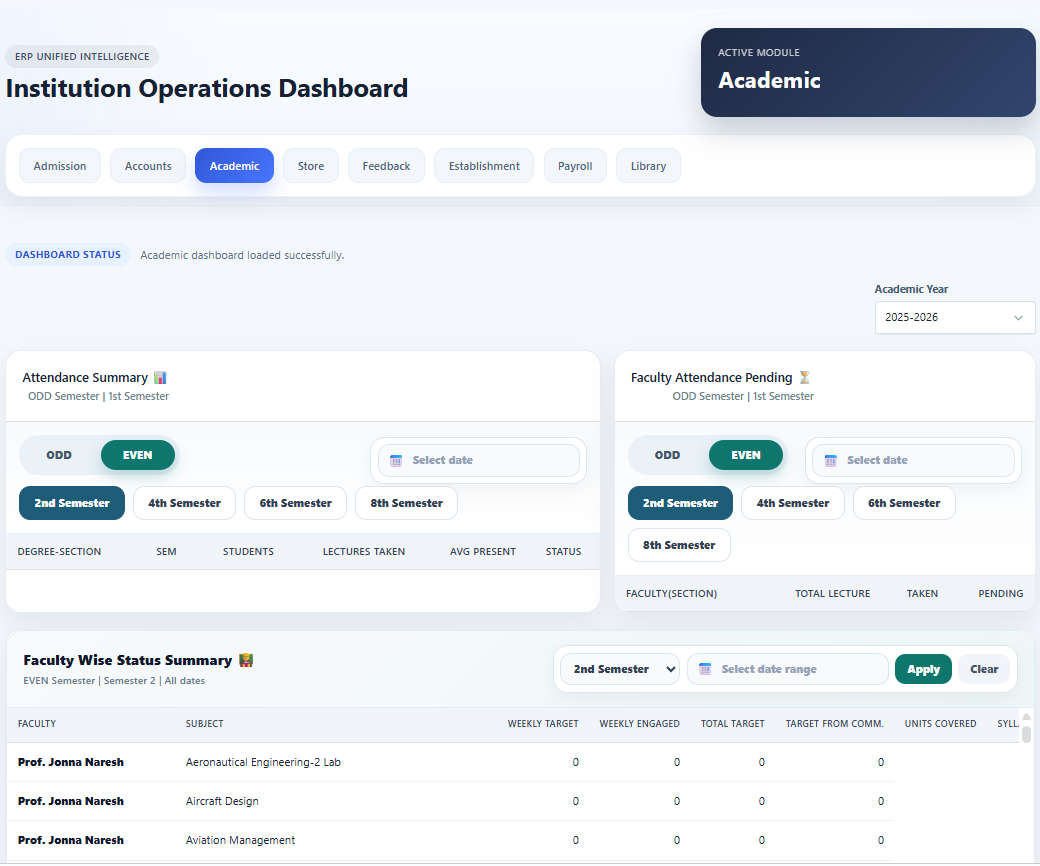
Task: Switch Faculty Attendance Pending to ODD
Action: [x=667, y=455]
